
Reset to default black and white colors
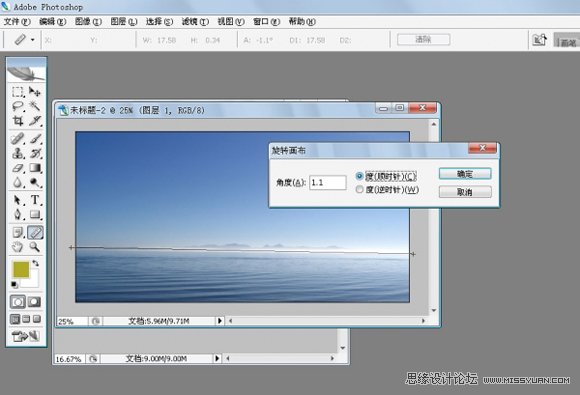(14, 284)
